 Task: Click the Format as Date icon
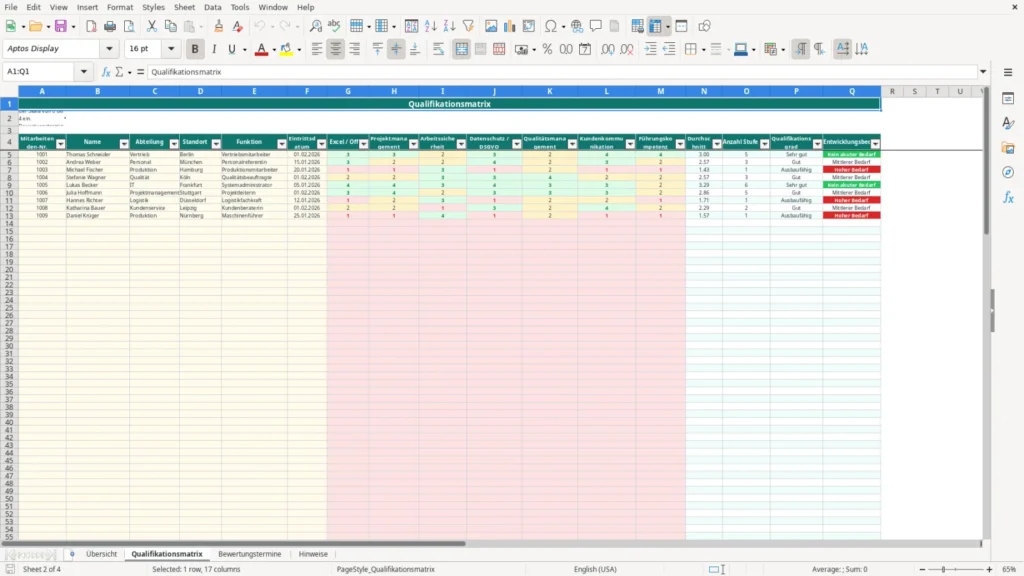[x=585, y=49]
